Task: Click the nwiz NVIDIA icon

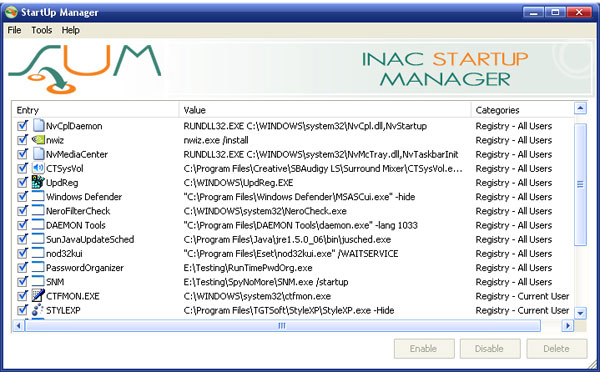Action: point(38,140)
